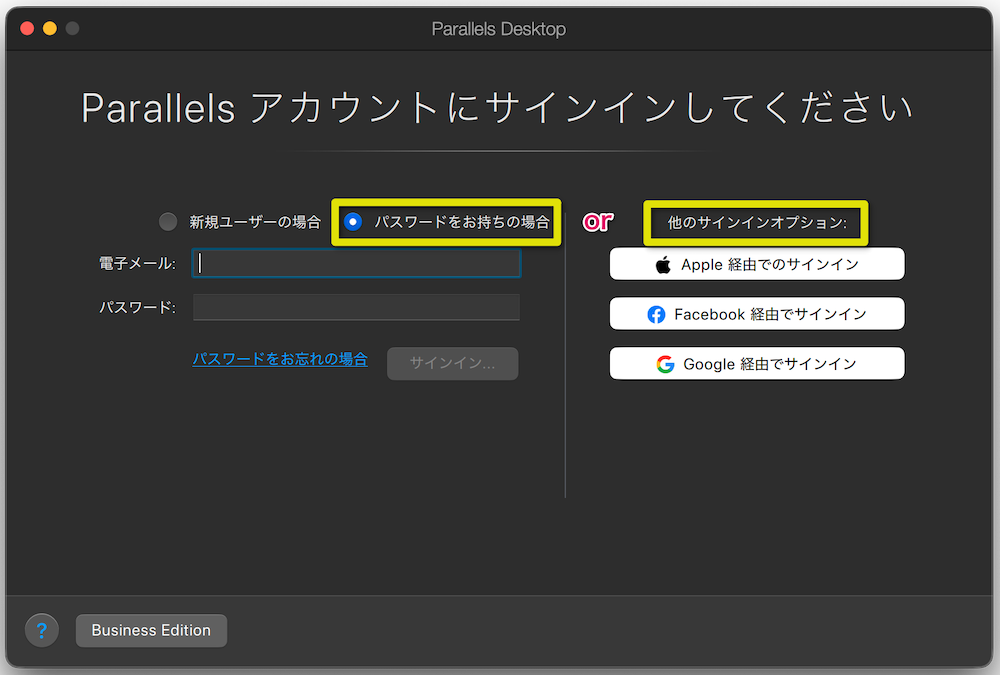The image size is (1000, 675).
Task: Focus the 電子メール email input field
Action: (356, 263)
